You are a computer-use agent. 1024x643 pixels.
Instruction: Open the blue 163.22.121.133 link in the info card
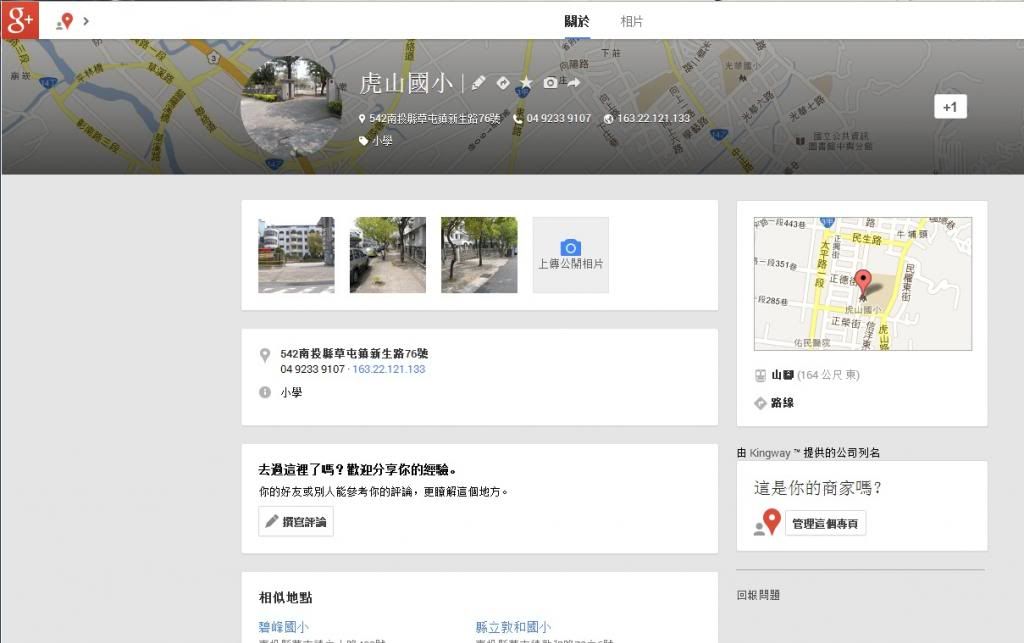[389, 369]
